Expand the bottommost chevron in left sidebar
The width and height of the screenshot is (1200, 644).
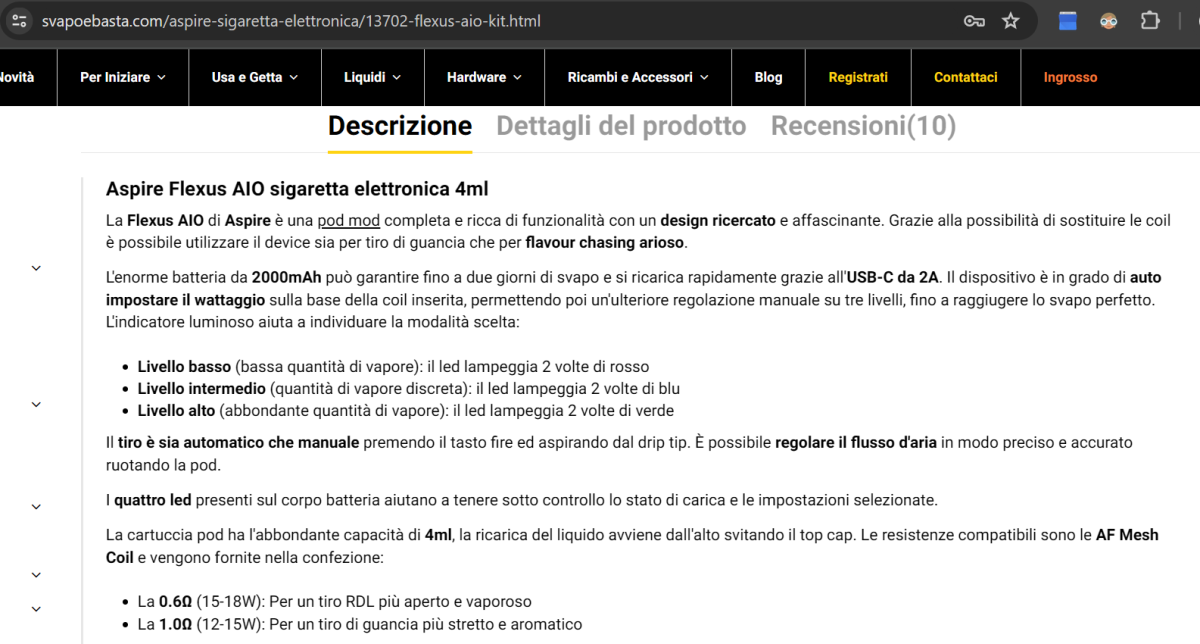click(36, 609)
